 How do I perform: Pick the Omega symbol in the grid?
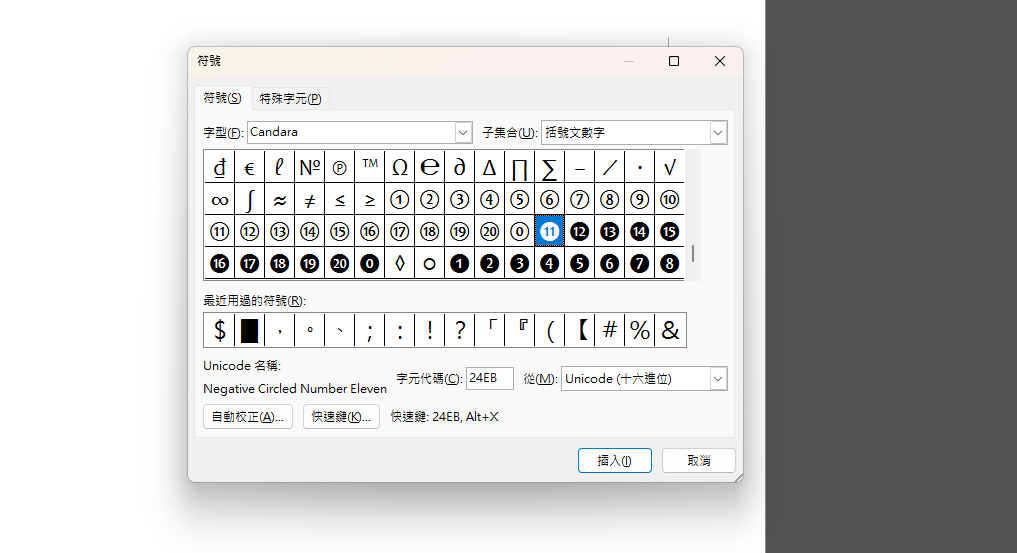400,168
